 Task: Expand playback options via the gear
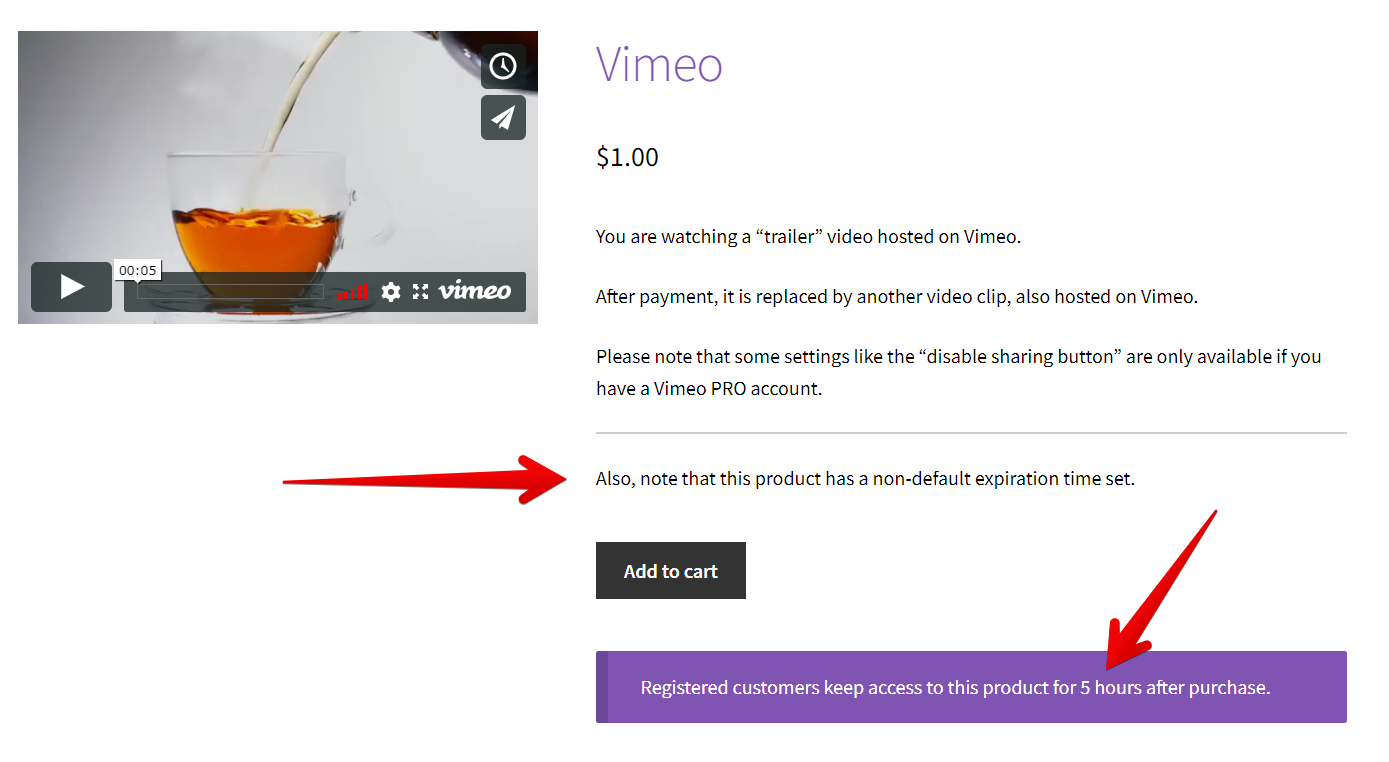pos(390,291)
